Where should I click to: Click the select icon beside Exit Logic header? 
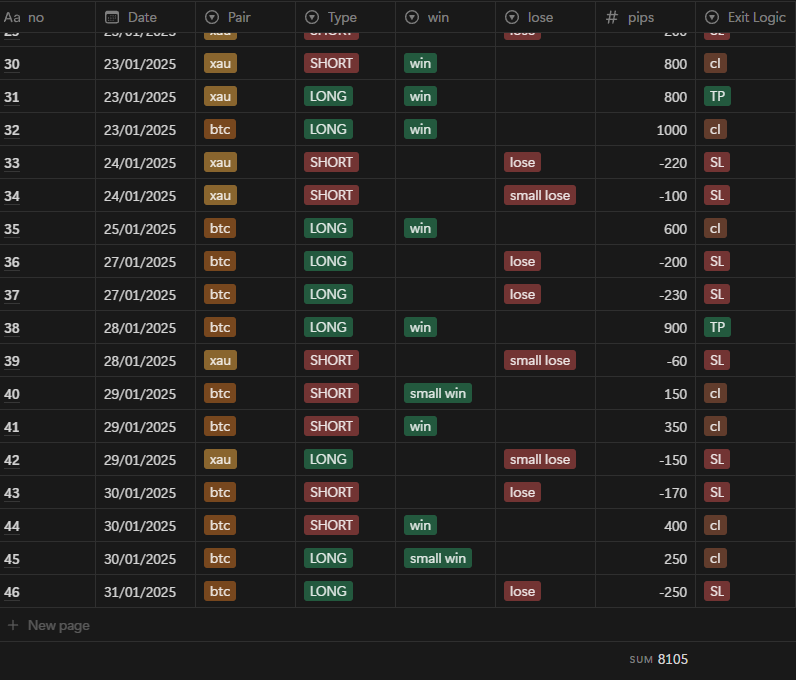(711, 17)
